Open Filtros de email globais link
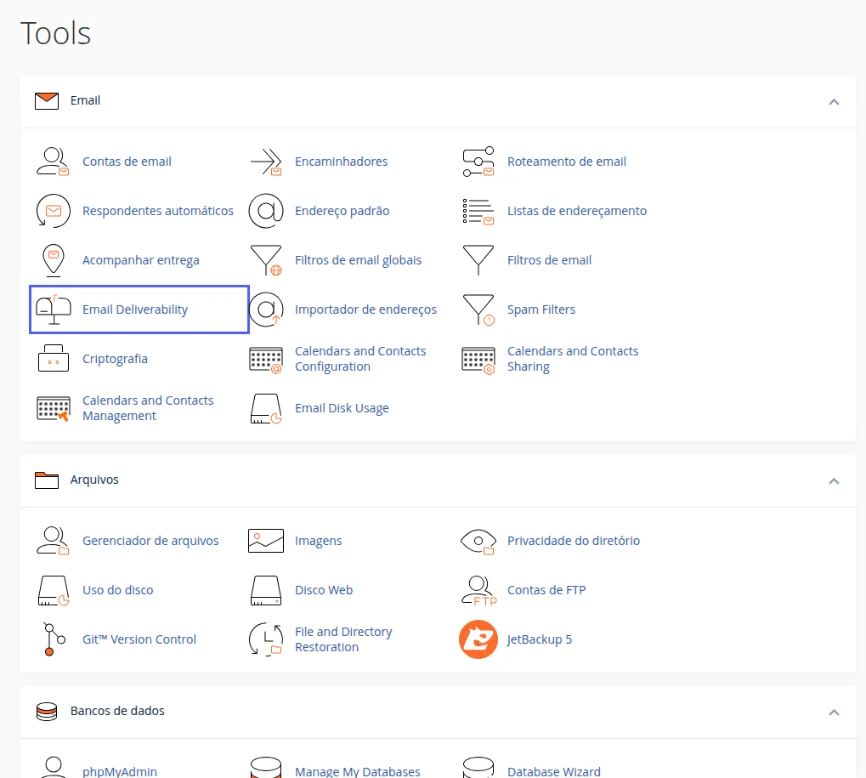This screenshot has width=866, height=778. [358, 260]
